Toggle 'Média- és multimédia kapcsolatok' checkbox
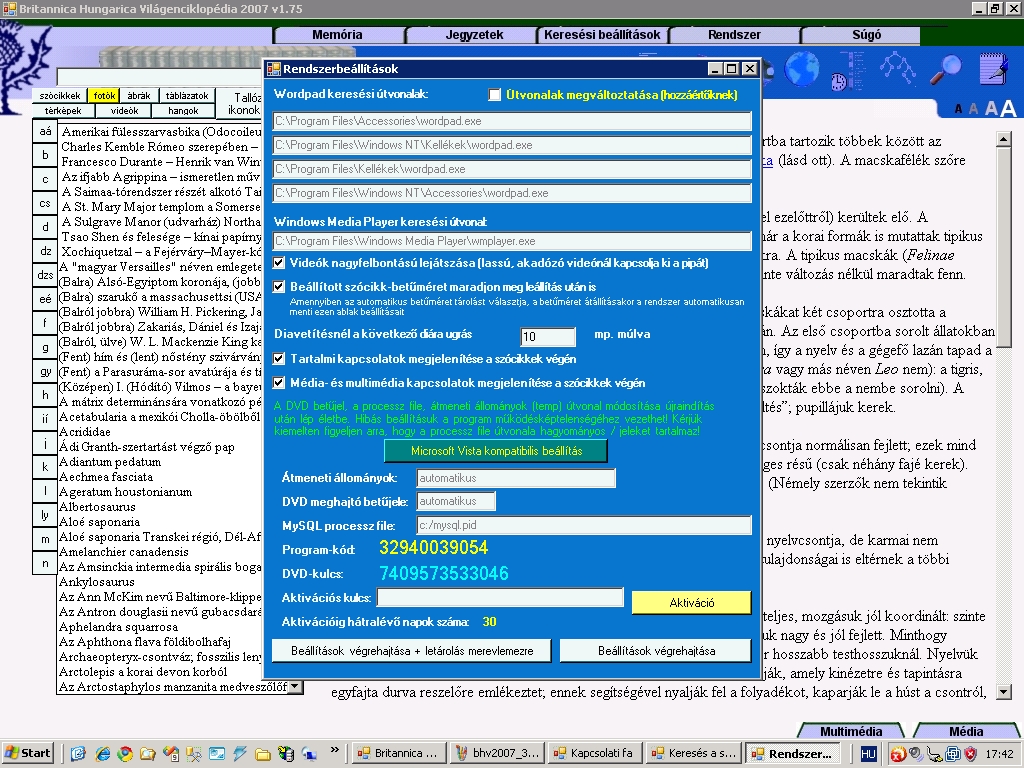 279,383
